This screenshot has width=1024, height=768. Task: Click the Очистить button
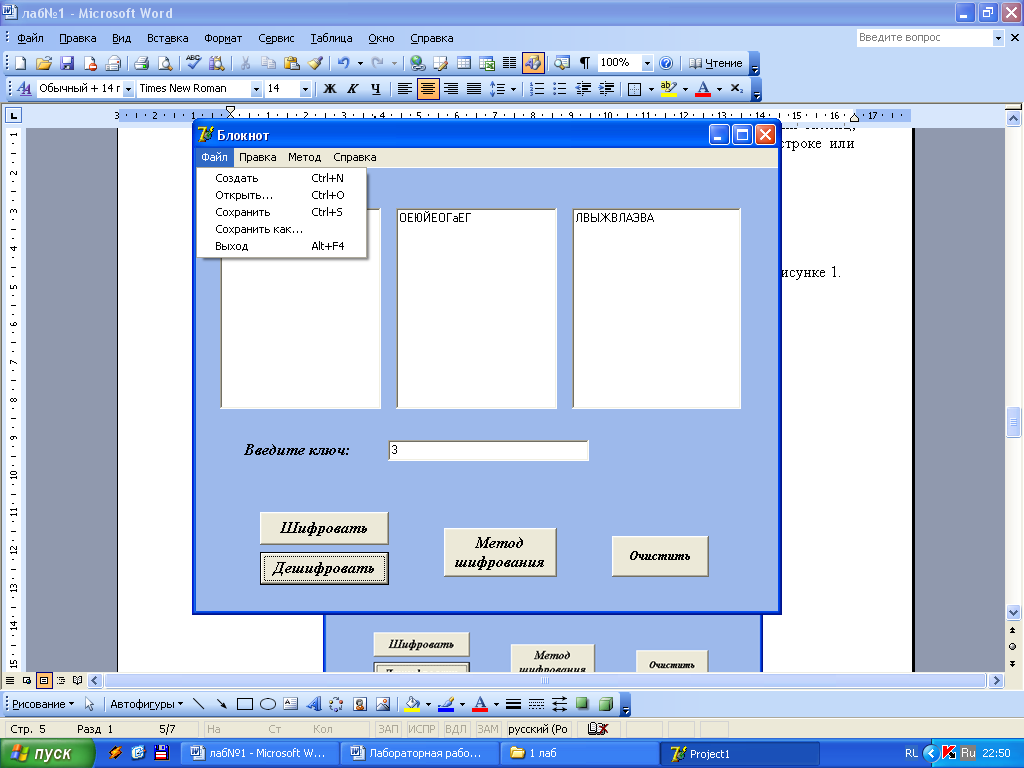pyautogui.click(x=660, y=556)
